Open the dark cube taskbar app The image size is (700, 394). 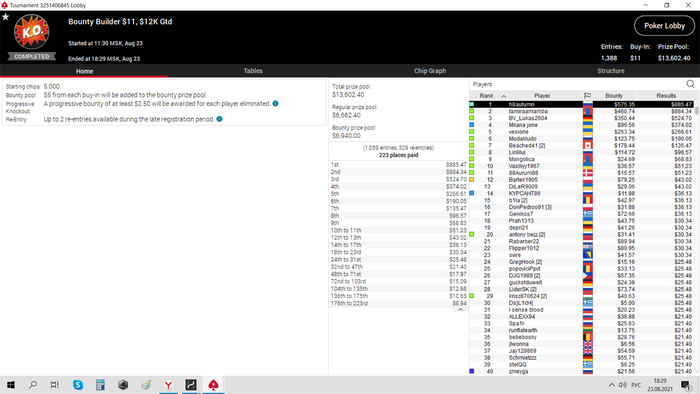[123, 385]
